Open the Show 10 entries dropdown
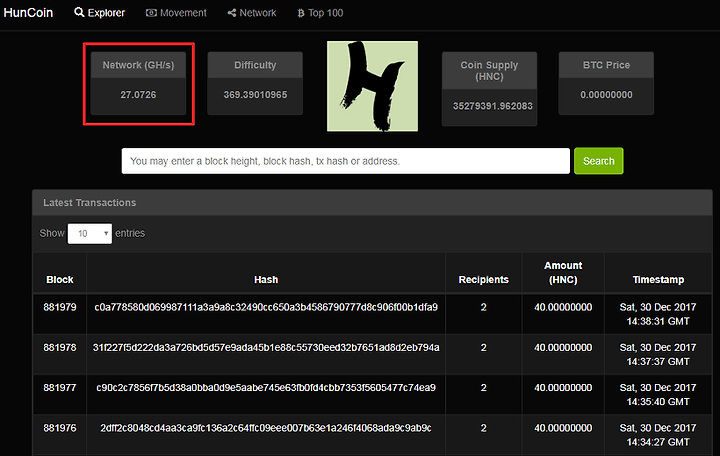 [x=90, y=233]
